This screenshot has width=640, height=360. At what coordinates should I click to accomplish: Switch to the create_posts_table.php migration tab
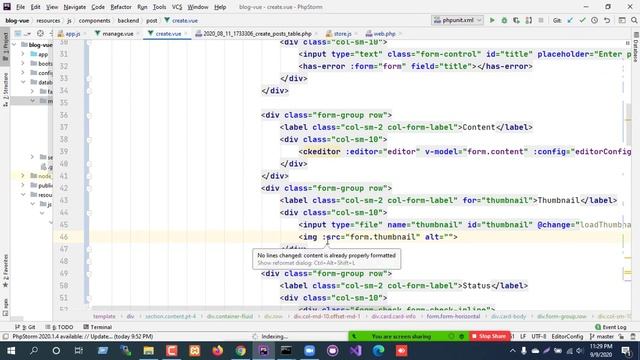(x=256, y=33)
